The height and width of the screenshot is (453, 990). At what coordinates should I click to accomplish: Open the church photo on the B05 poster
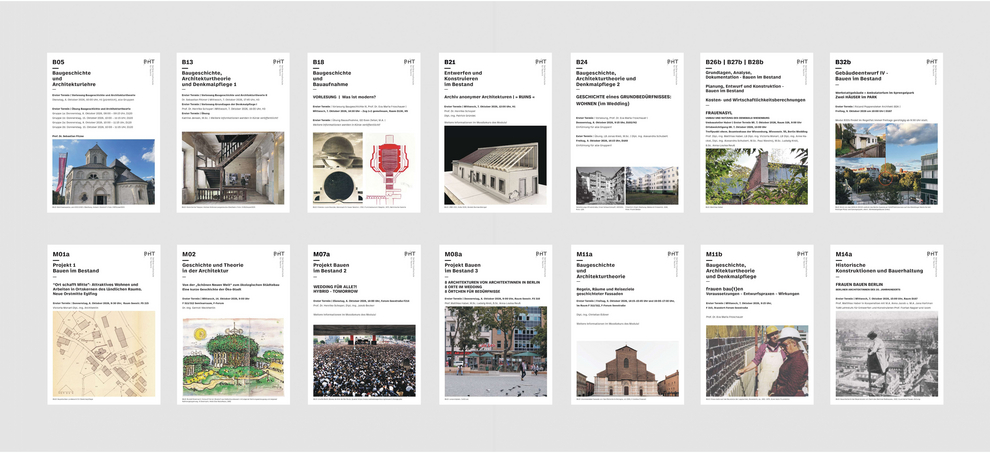pyautogui.click(x=104, y=172)
